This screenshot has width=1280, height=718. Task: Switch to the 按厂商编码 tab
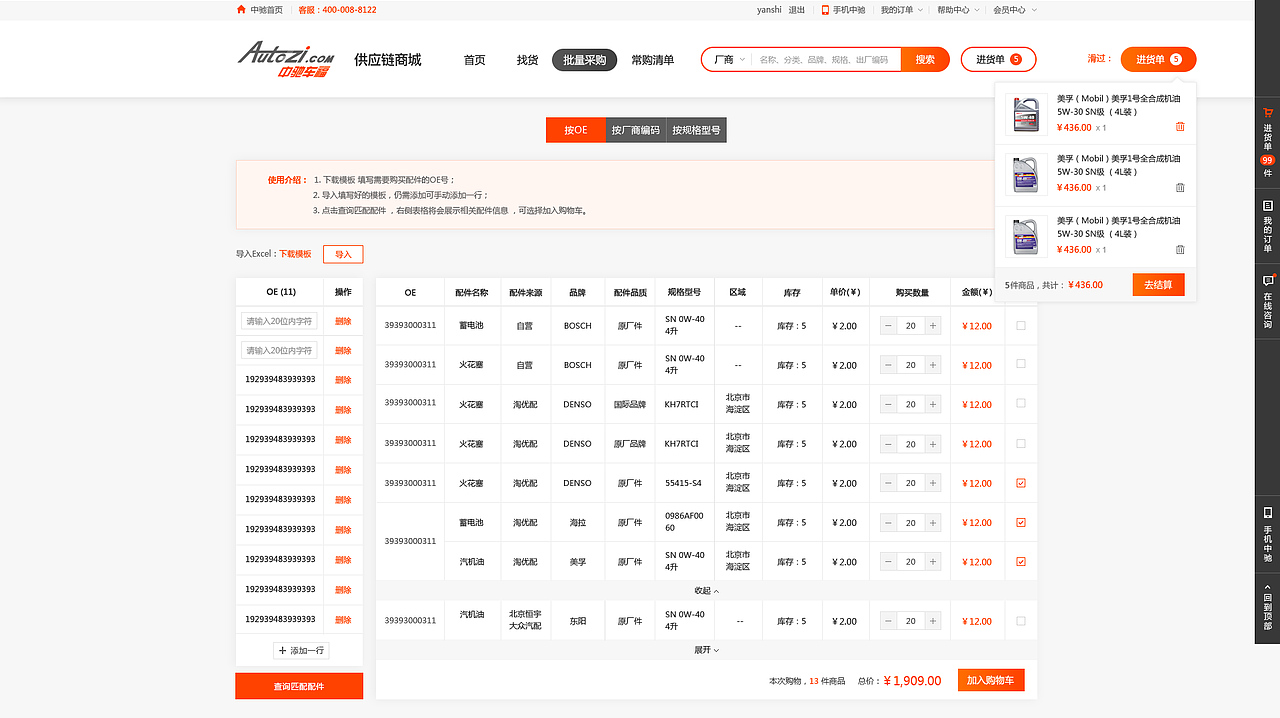[x=636, y=130]
